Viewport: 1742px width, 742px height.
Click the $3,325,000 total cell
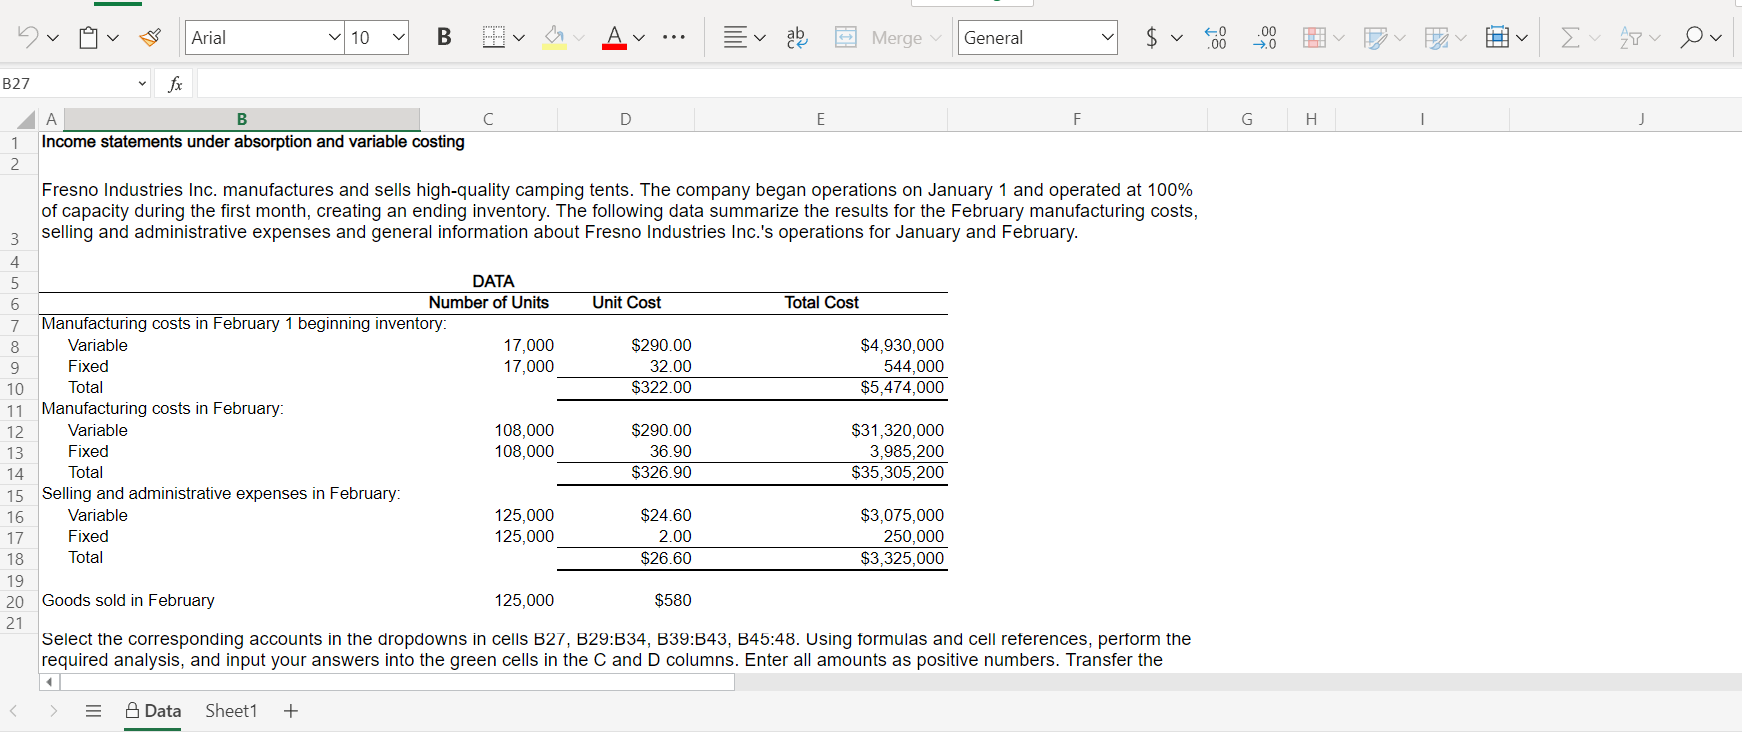coord(821,558)
